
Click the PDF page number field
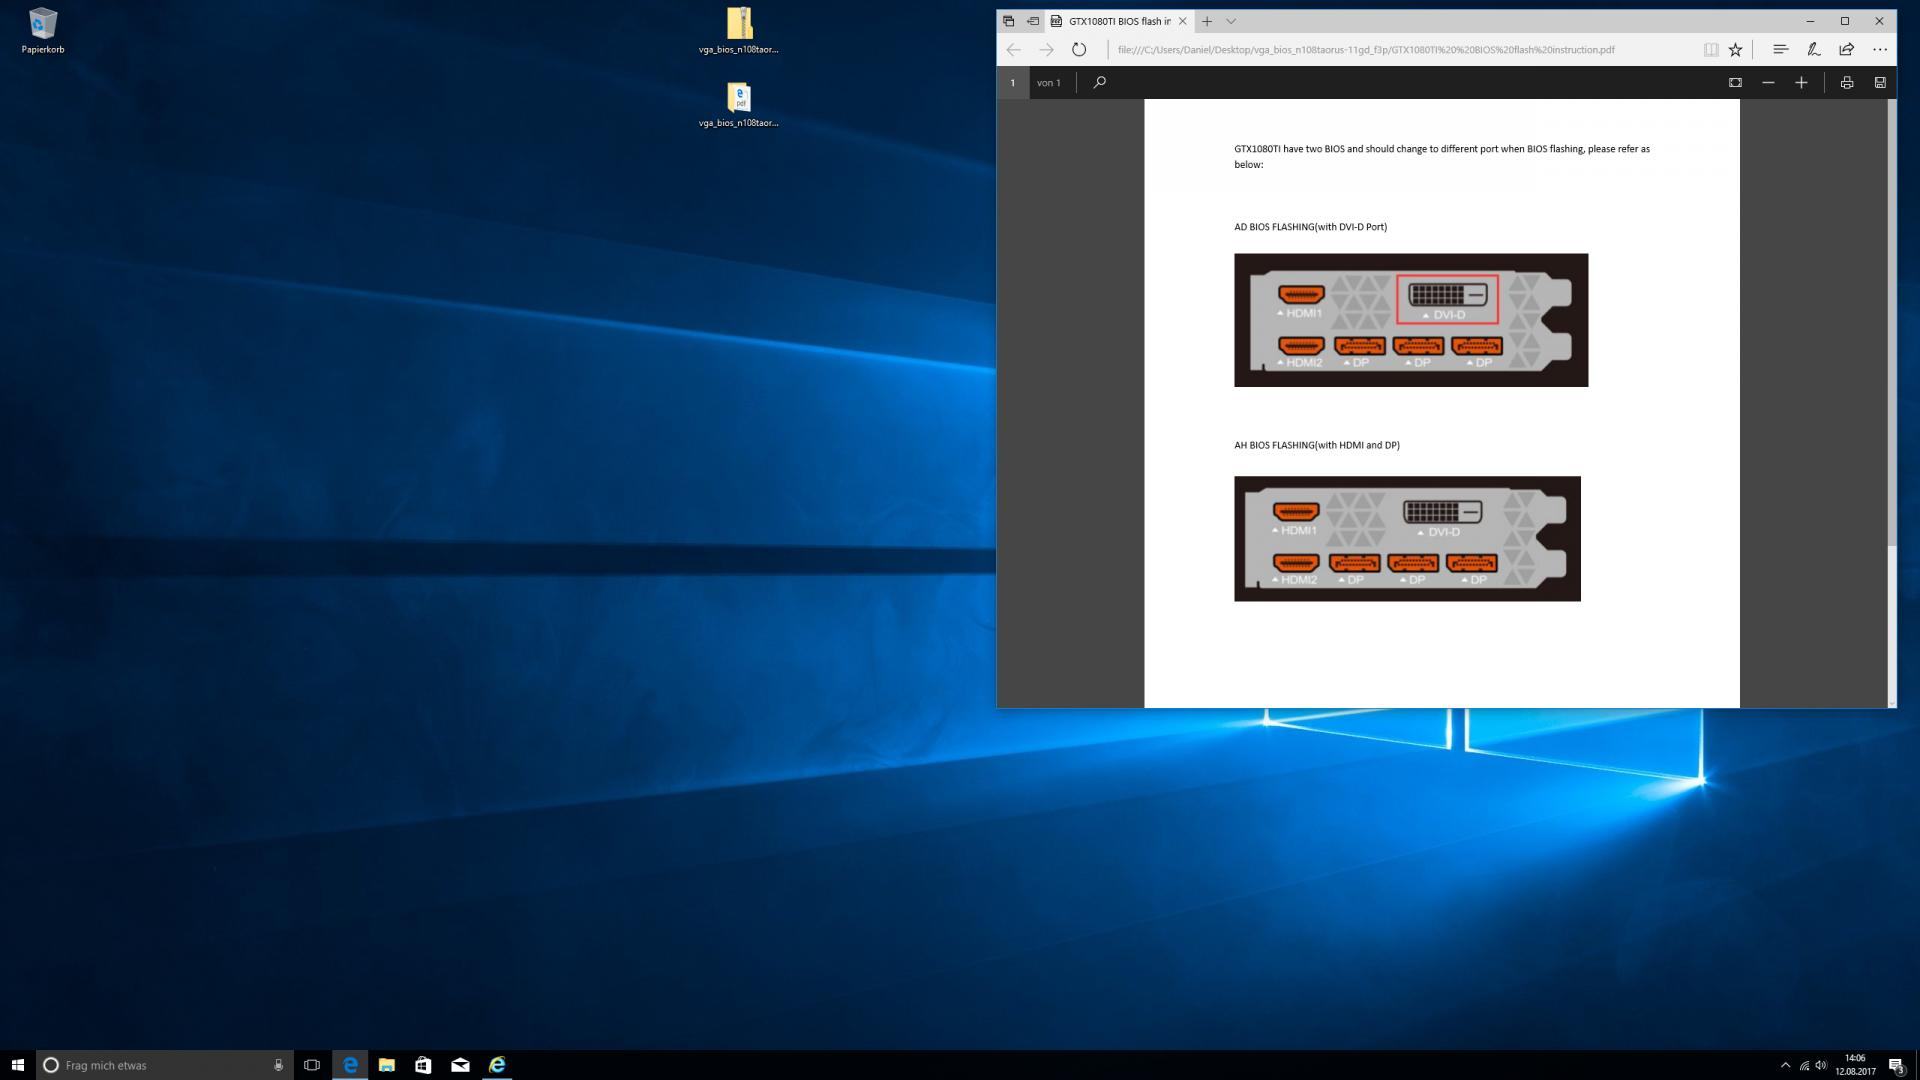[x=1012, y=82]
